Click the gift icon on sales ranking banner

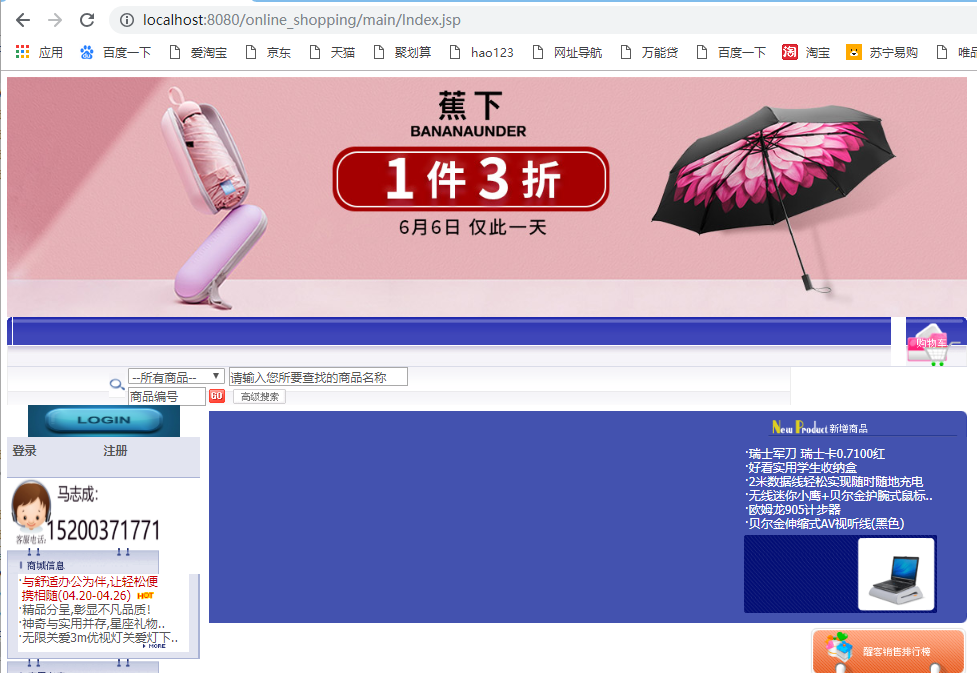tap(839, 646)
